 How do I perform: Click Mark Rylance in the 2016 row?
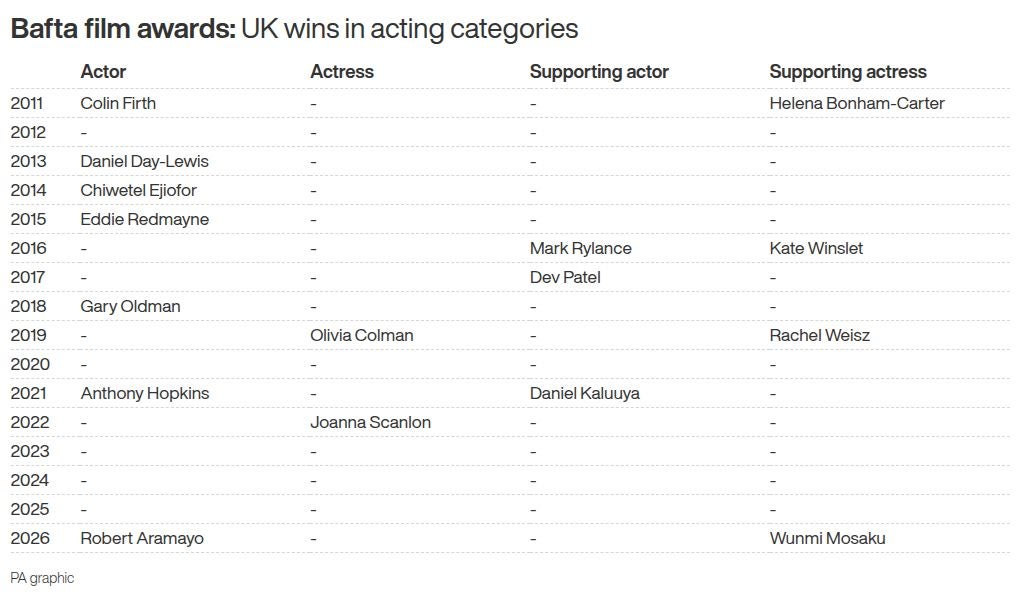(x=581, y=248)
